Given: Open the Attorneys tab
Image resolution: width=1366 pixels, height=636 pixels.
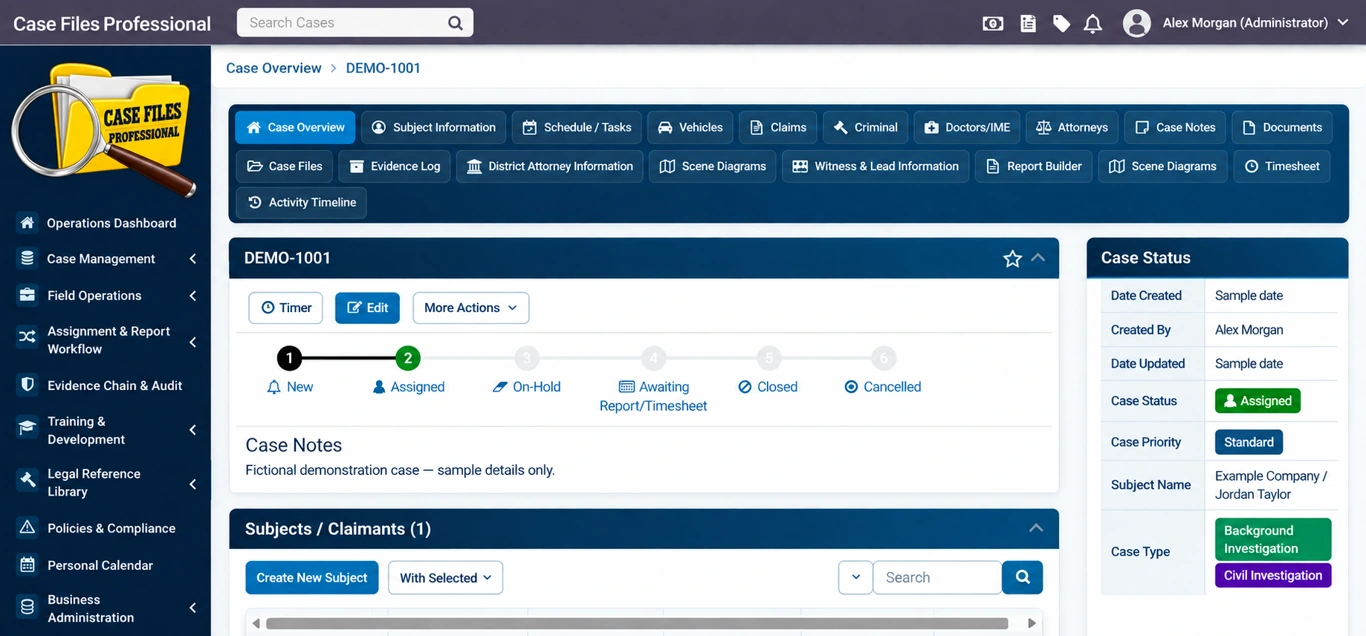Looking at the screenshot, I should 1072,127.
